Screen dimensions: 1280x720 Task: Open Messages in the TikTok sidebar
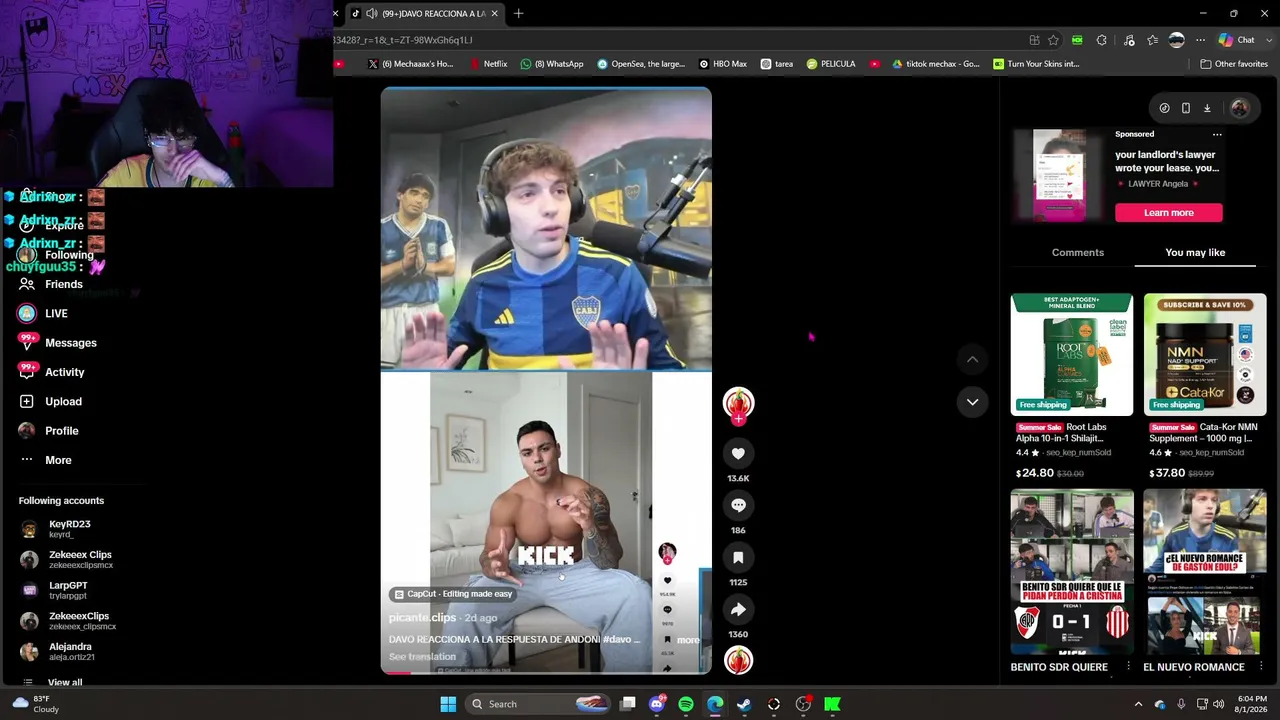point(71,343)
